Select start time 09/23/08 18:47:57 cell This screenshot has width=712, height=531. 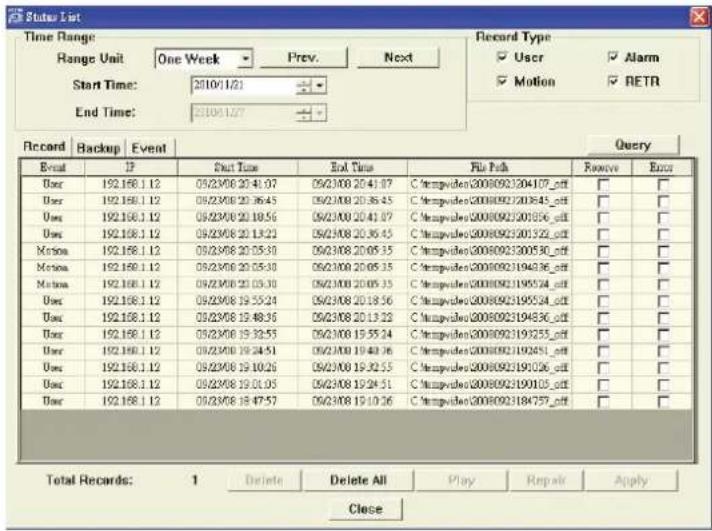237,401
